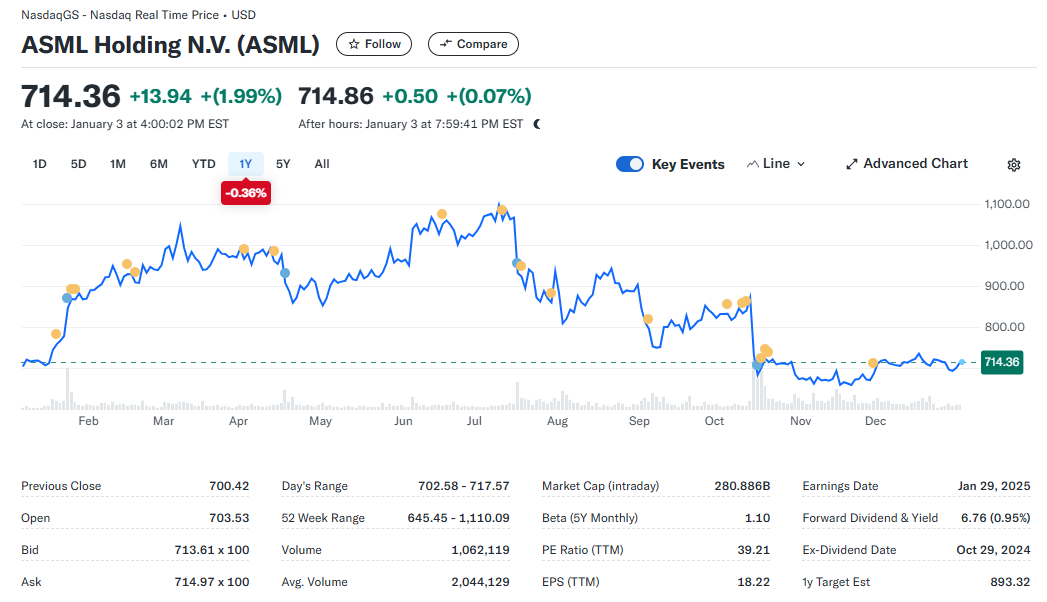The image size is (1047, 602).
Task: Click the Jul month label on x-axis
Action: [474, 421]
